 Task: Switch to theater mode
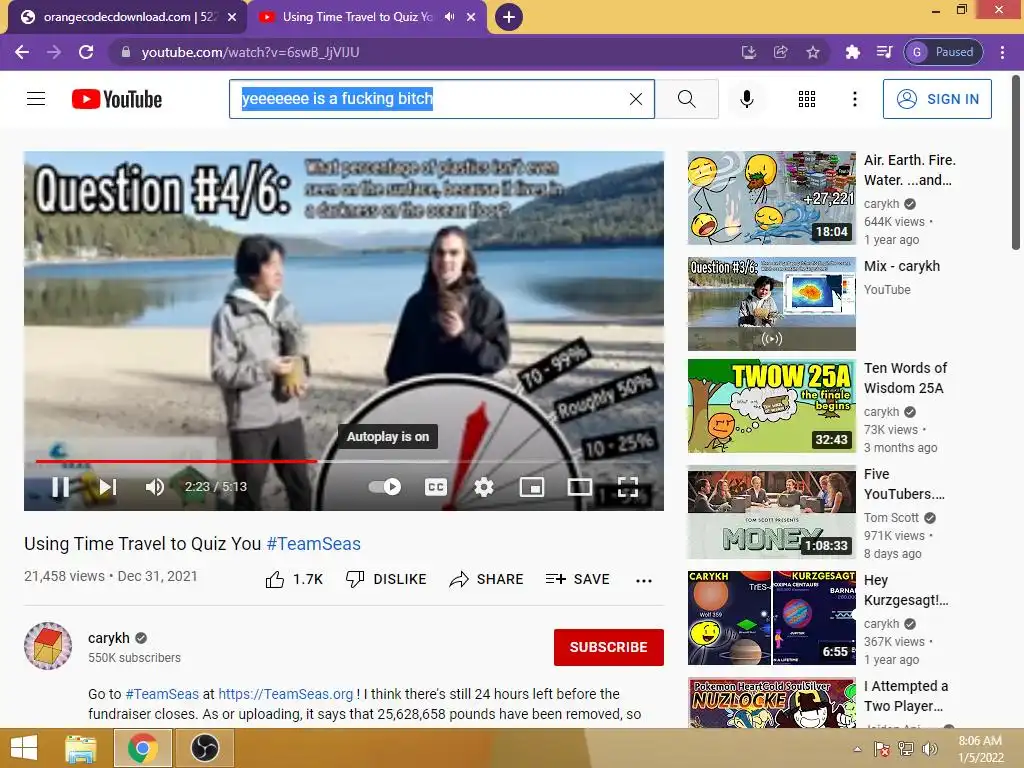(x=580, y=487)
